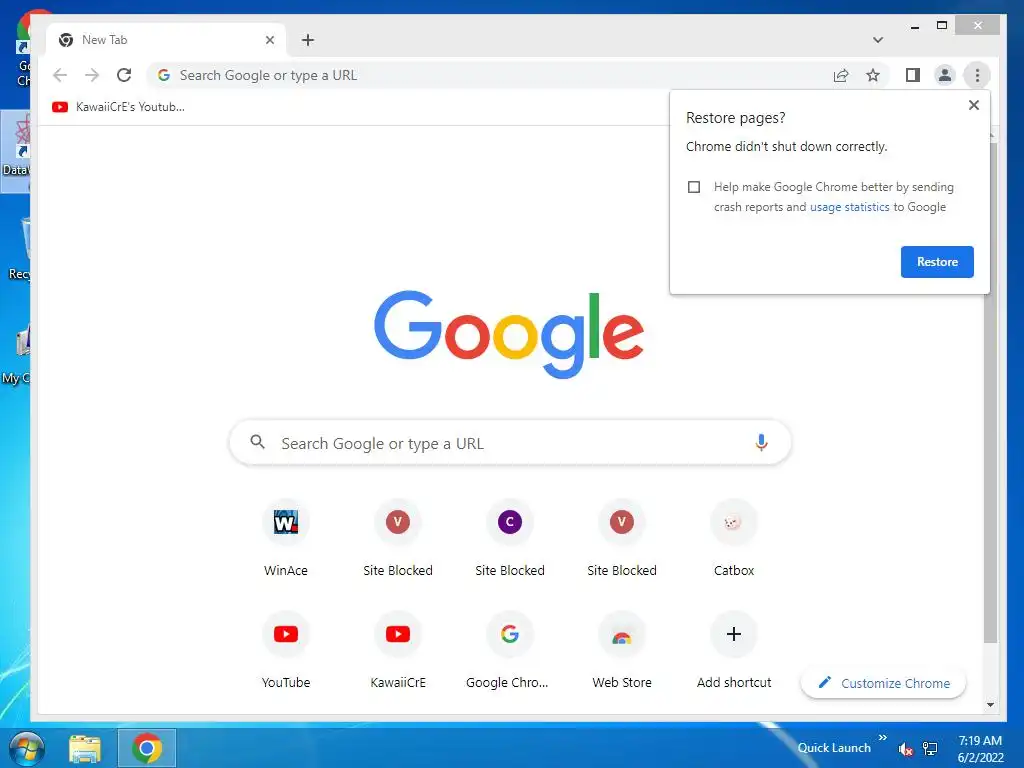
Task: Open the usage statistics link
Action: tap(849, 207)
